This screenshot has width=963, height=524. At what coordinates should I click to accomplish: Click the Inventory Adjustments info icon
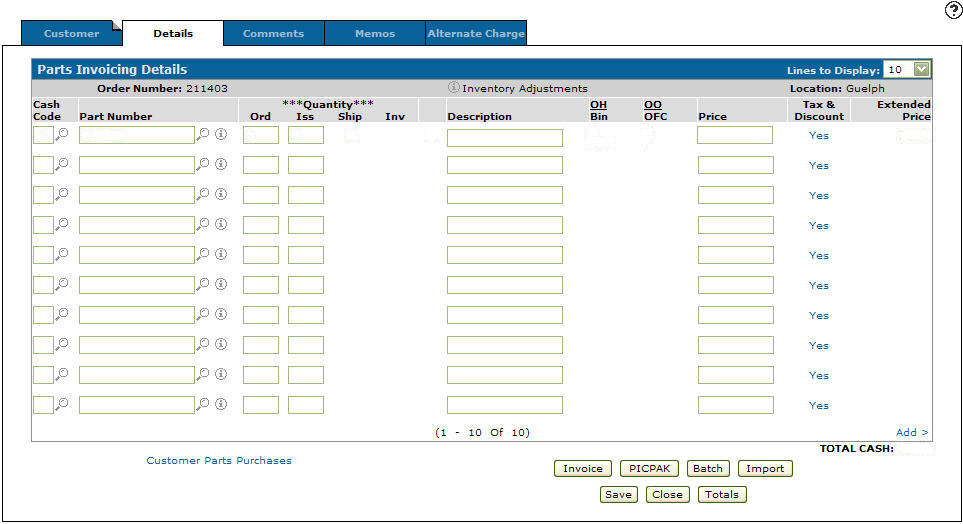[453, 88]
